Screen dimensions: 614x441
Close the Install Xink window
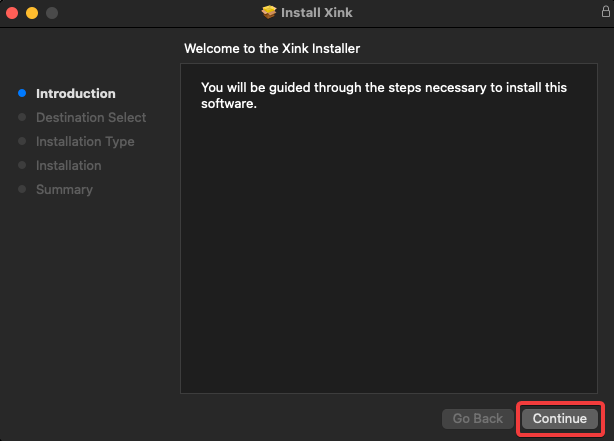pyautogui.click(x=13, y=13)
